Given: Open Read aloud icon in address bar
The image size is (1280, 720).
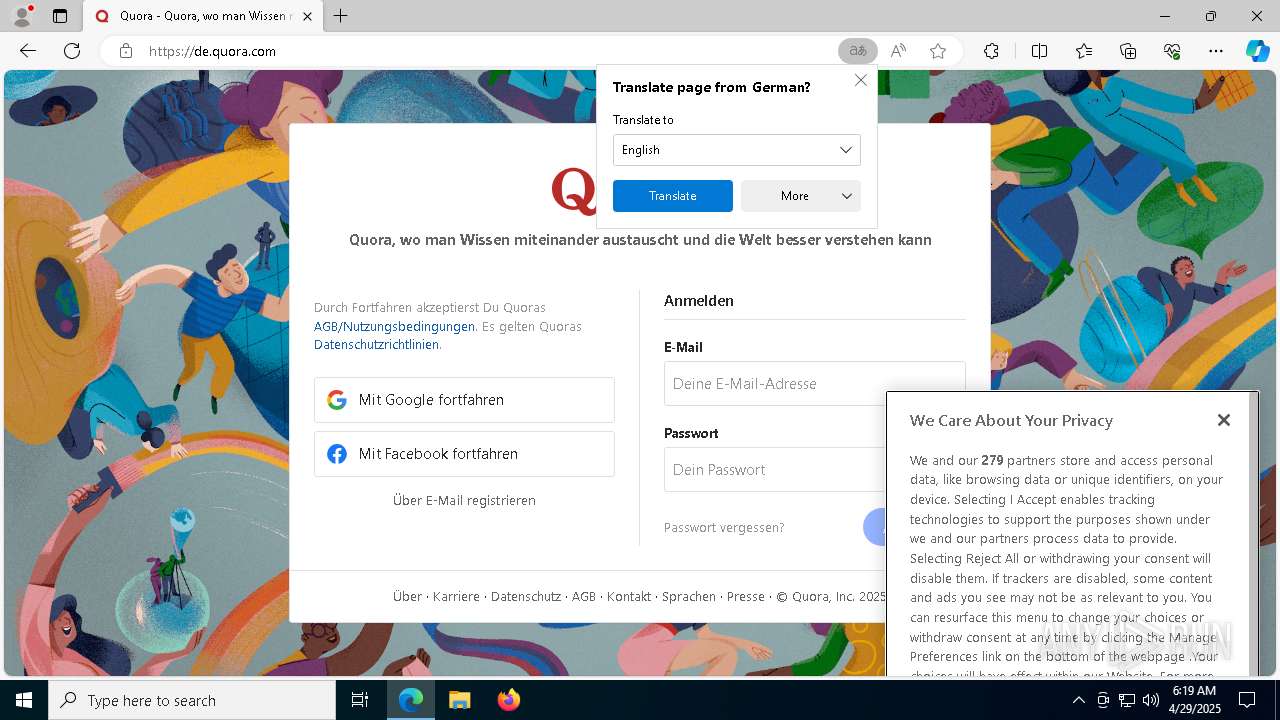Looking at the screenshot, I should pos(898,51).
